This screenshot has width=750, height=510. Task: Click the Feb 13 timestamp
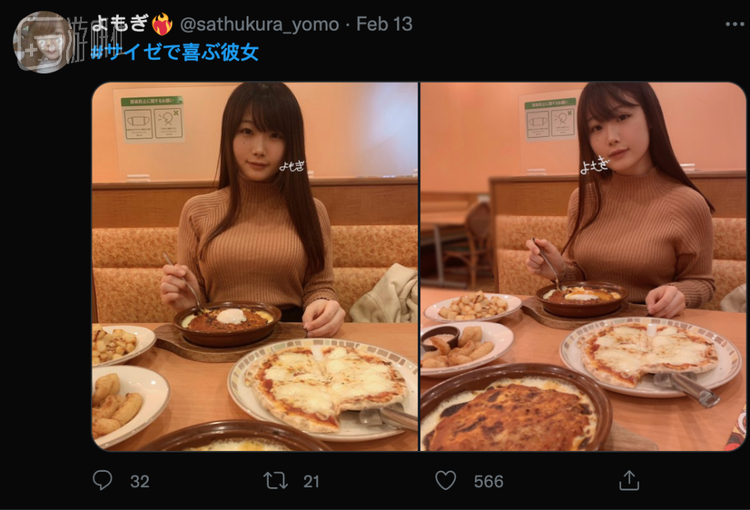tap(385, 24)
